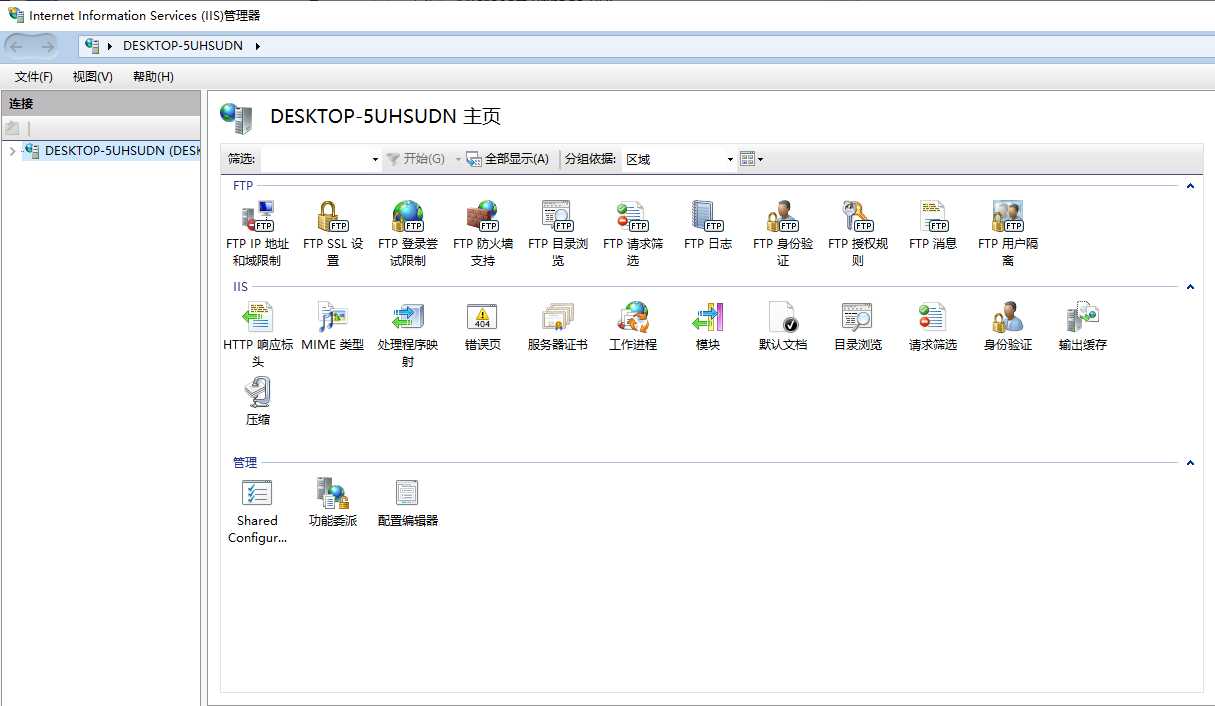This screenshot has width=1215, height=706.
Task: Collapse the IIS group section
Action: tap(1190, 287)
